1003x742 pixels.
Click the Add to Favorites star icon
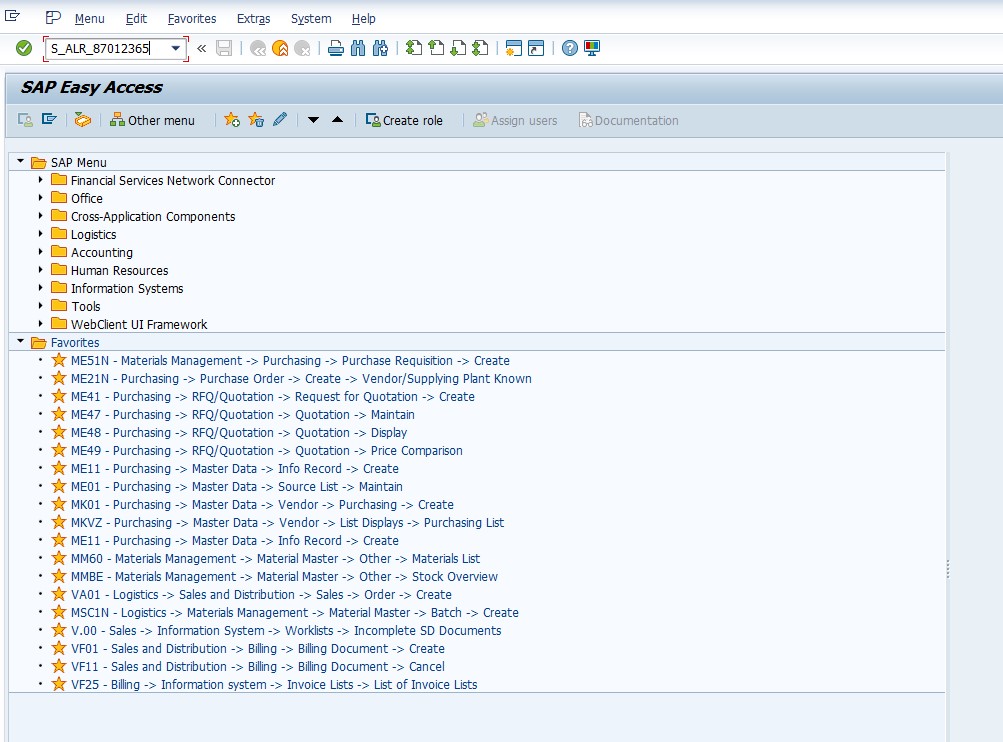(232, 120)
